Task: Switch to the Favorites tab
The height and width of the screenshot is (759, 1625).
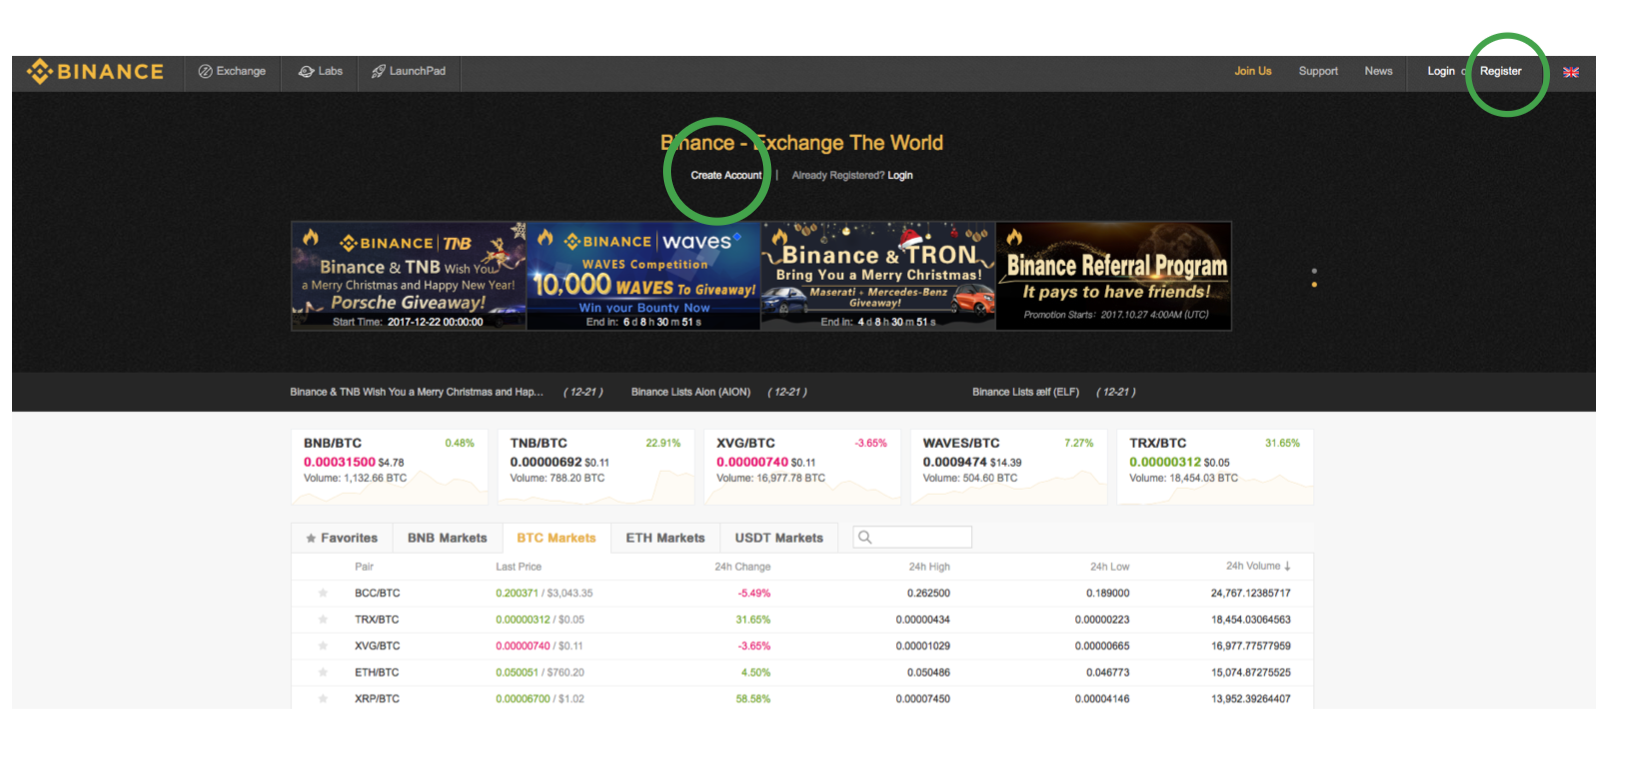Action: tap(342, 538)
